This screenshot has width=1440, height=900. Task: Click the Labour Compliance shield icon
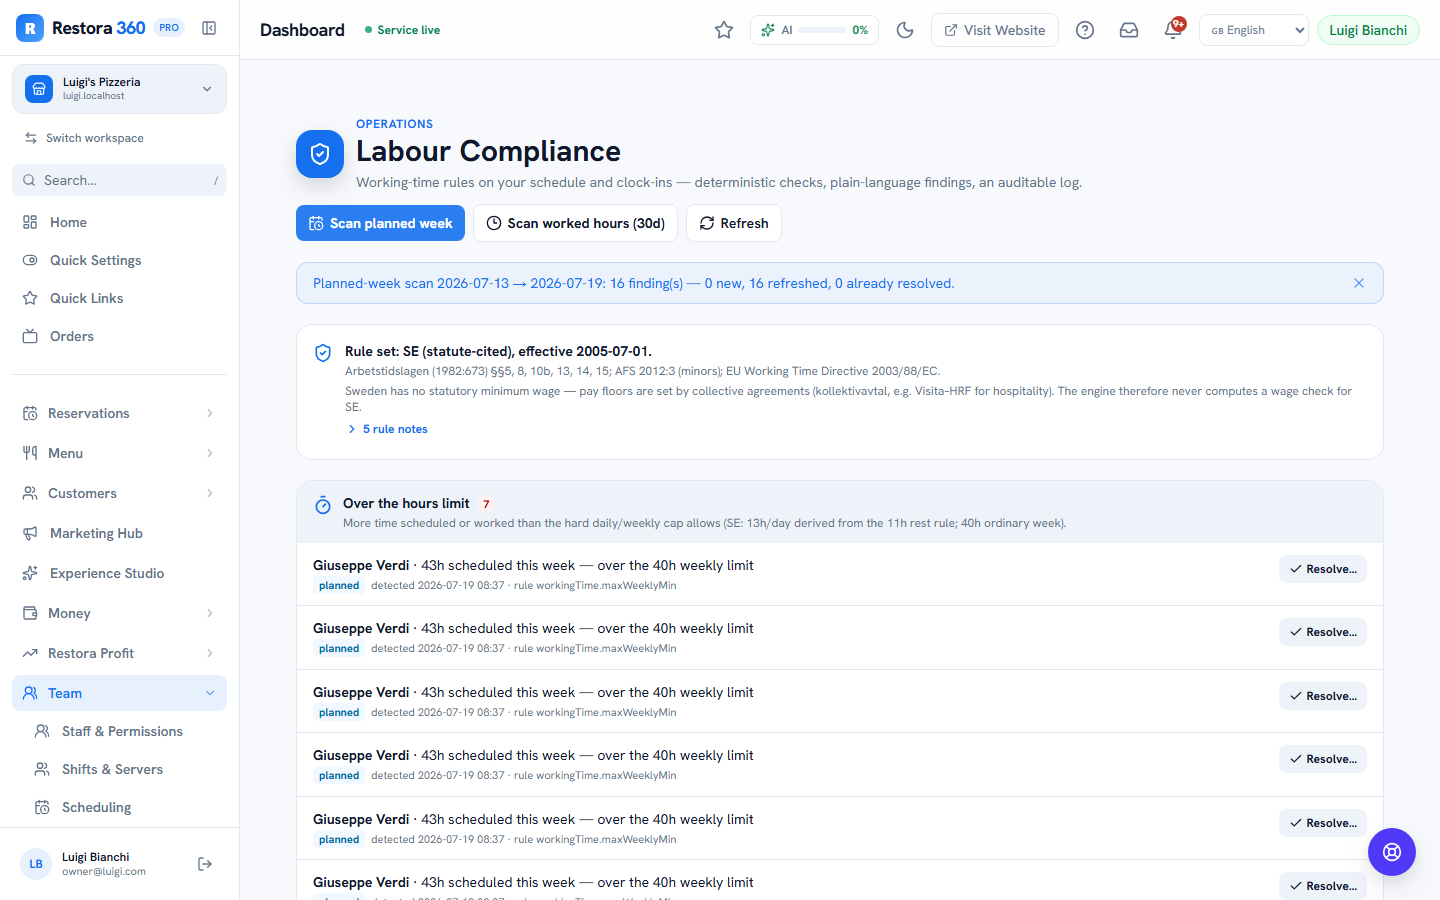pos(320,154)
